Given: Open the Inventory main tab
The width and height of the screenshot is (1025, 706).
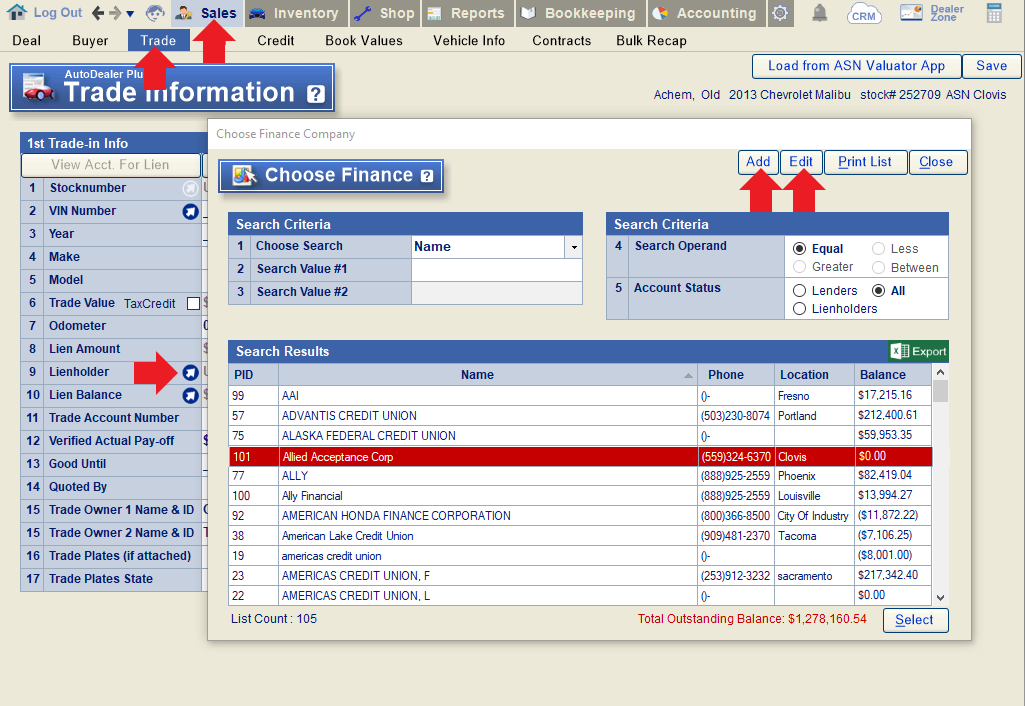Looking at the screenshot, I should [x=295, y=13].
